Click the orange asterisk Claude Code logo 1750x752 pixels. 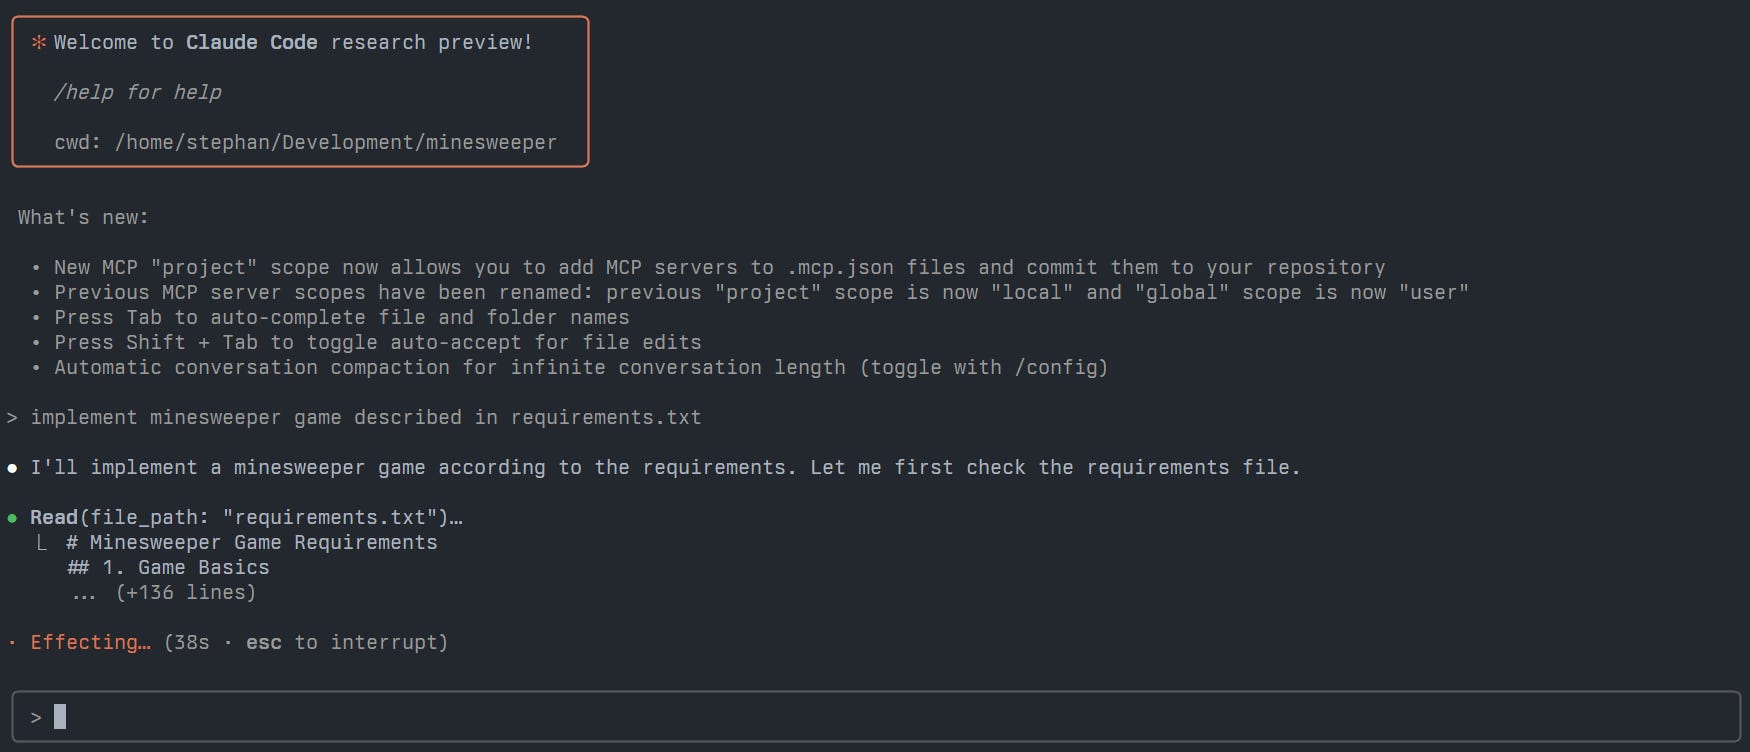[x=39, y=43]
